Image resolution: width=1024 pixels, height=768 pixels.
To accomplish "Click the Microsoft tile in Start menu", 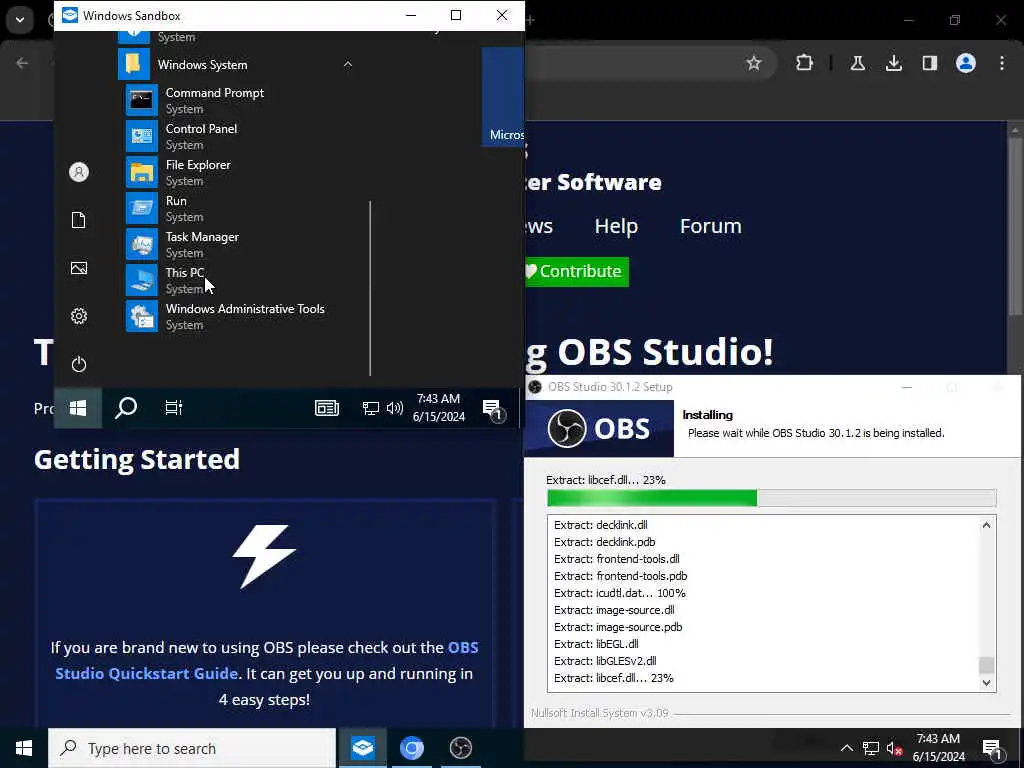I will [503, 97].
